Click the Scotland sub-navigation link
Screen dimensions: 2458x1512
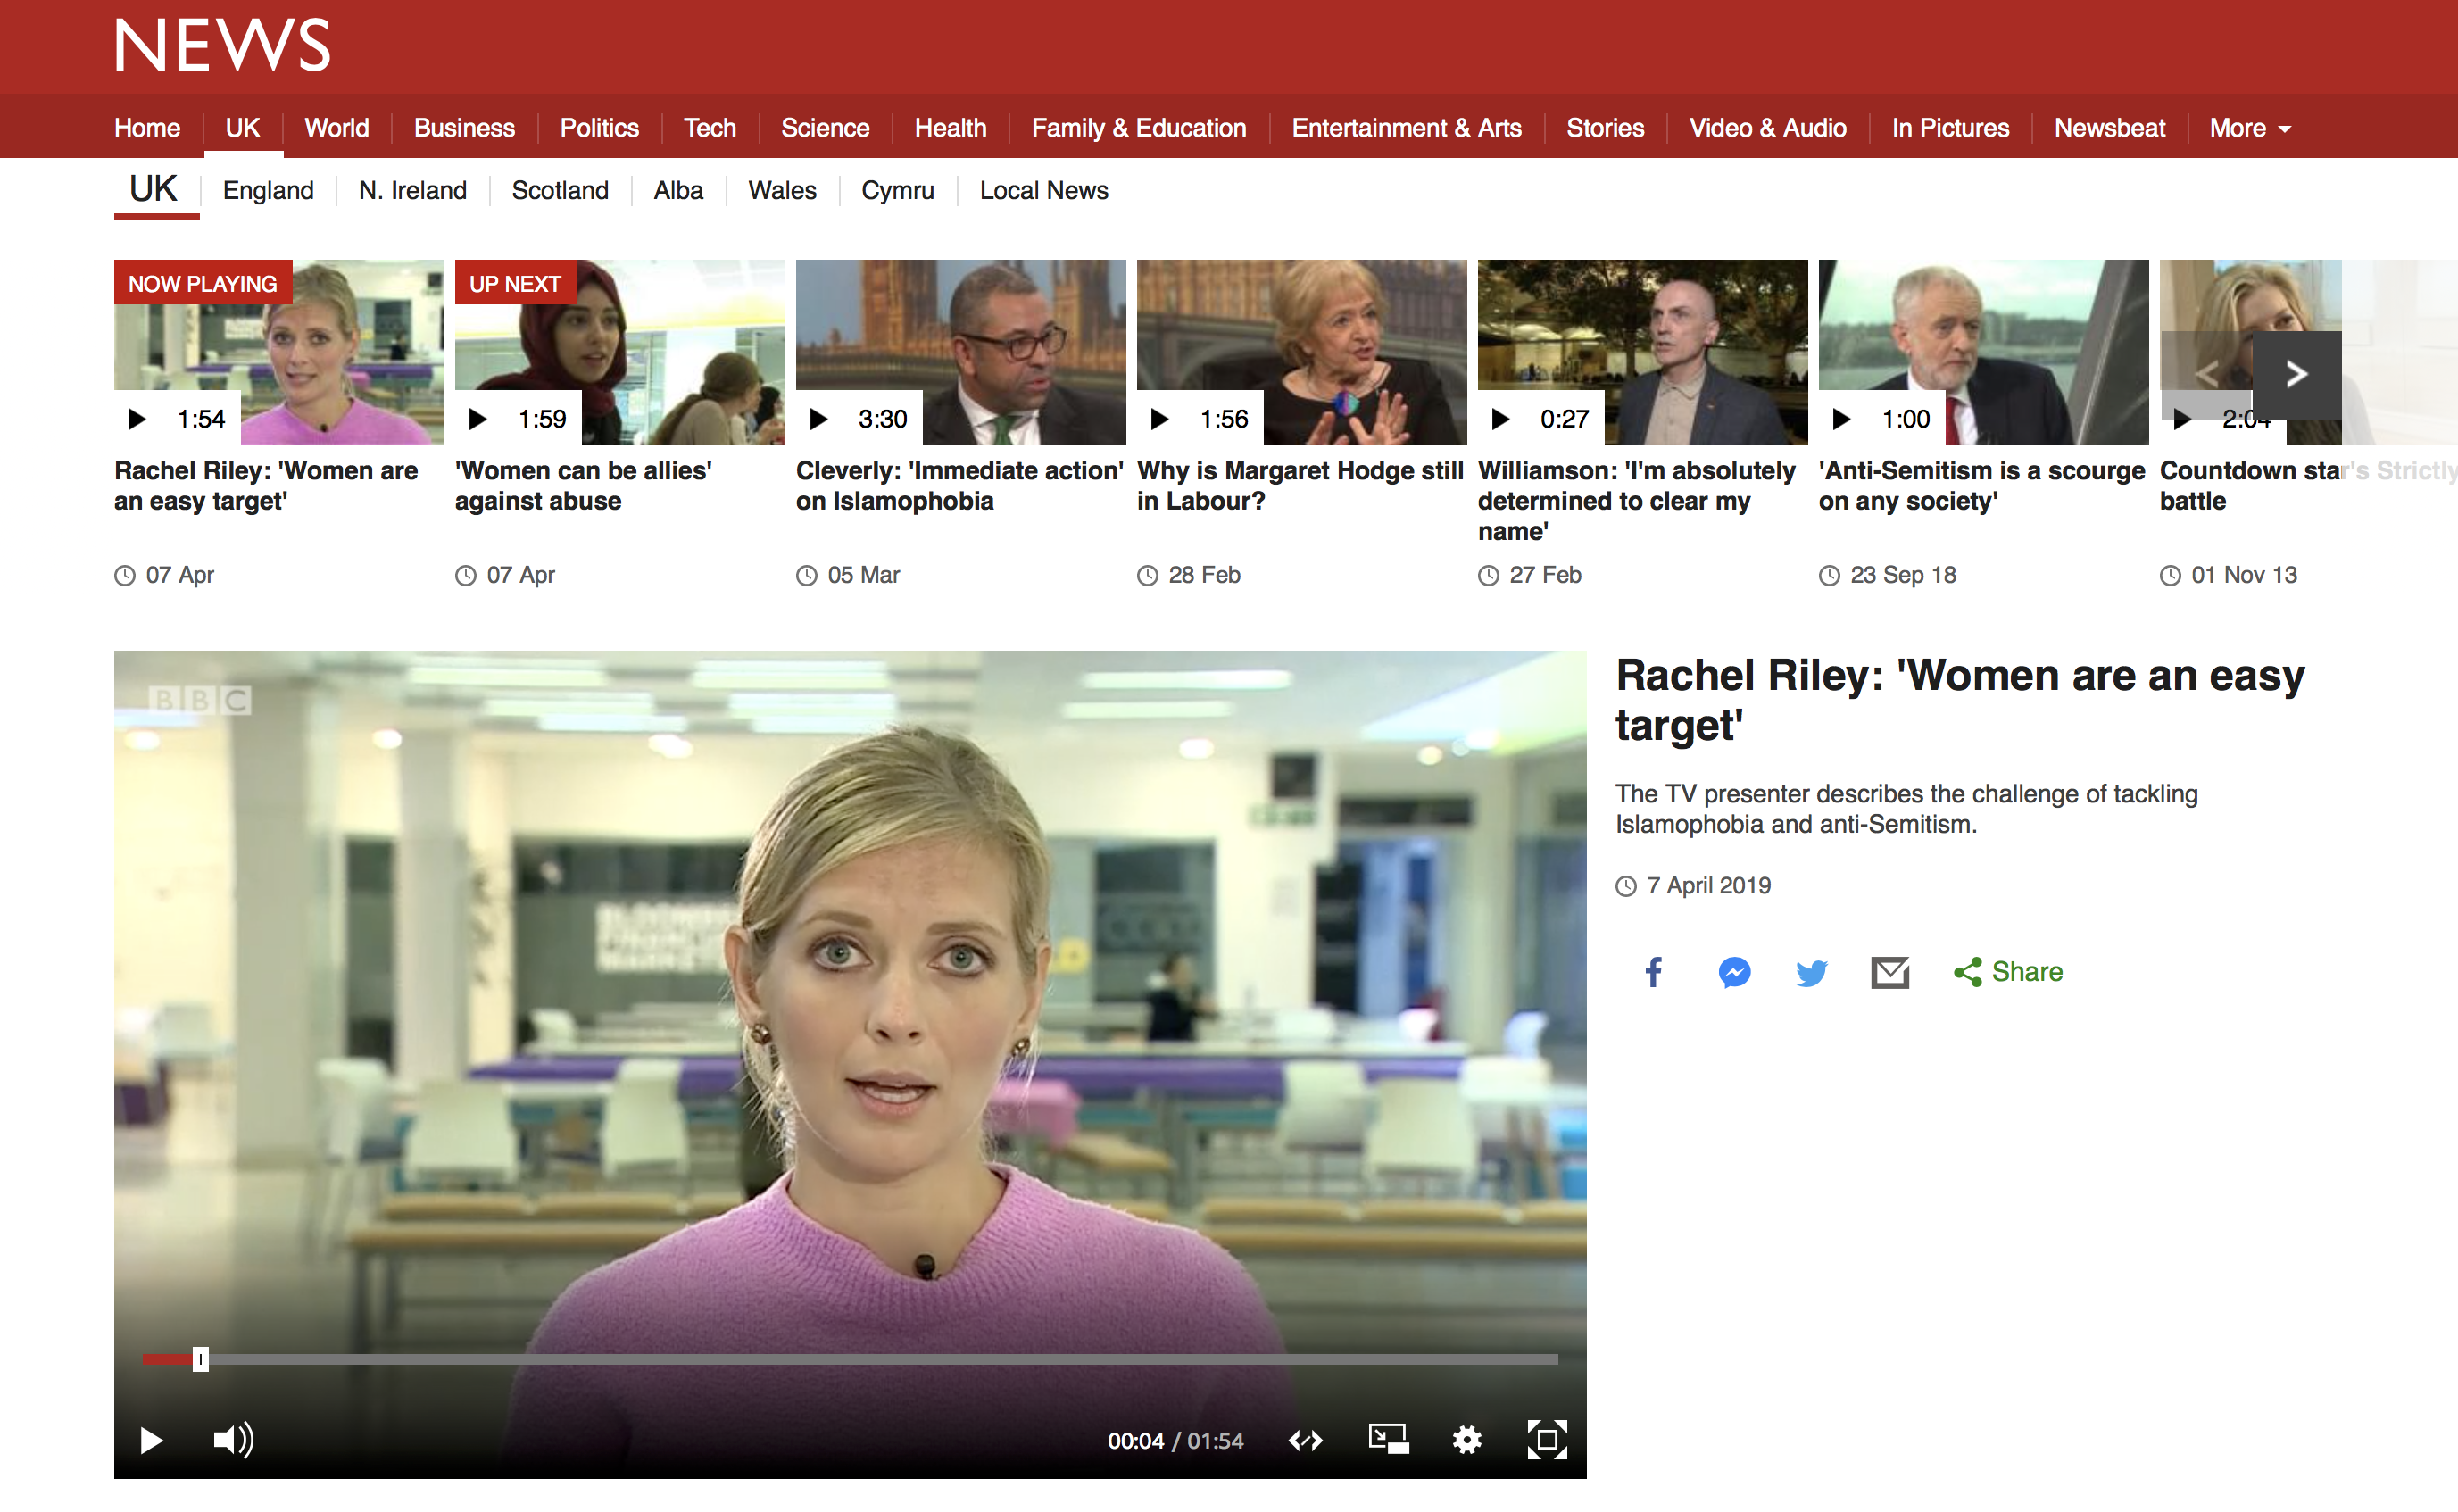560,190
